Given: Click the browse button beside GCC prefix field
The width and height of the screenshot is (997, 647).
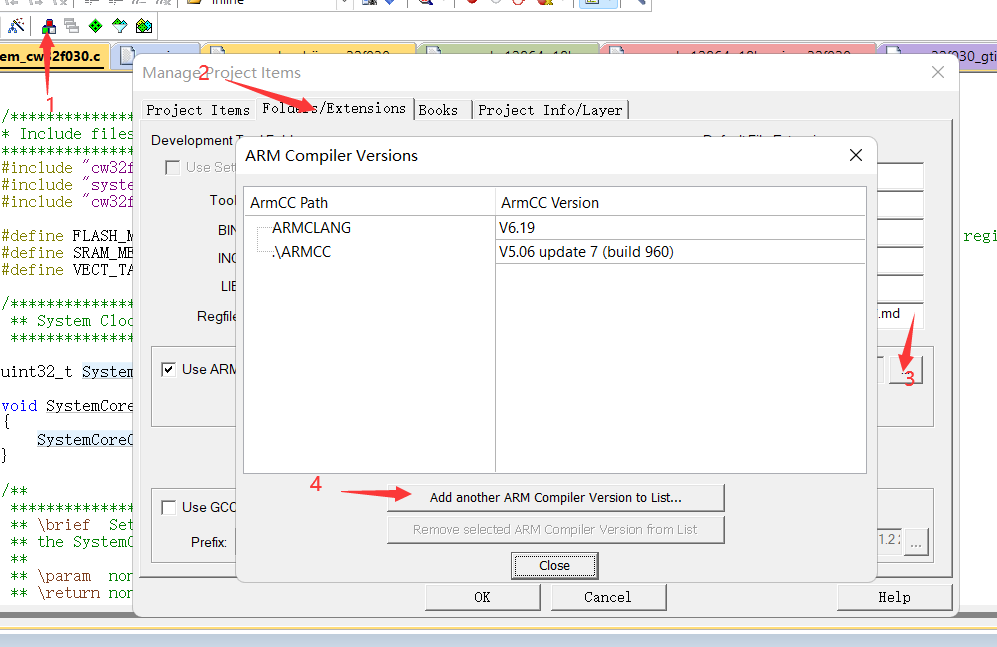Looking at the screenshot, I should (x=916, y=543).
